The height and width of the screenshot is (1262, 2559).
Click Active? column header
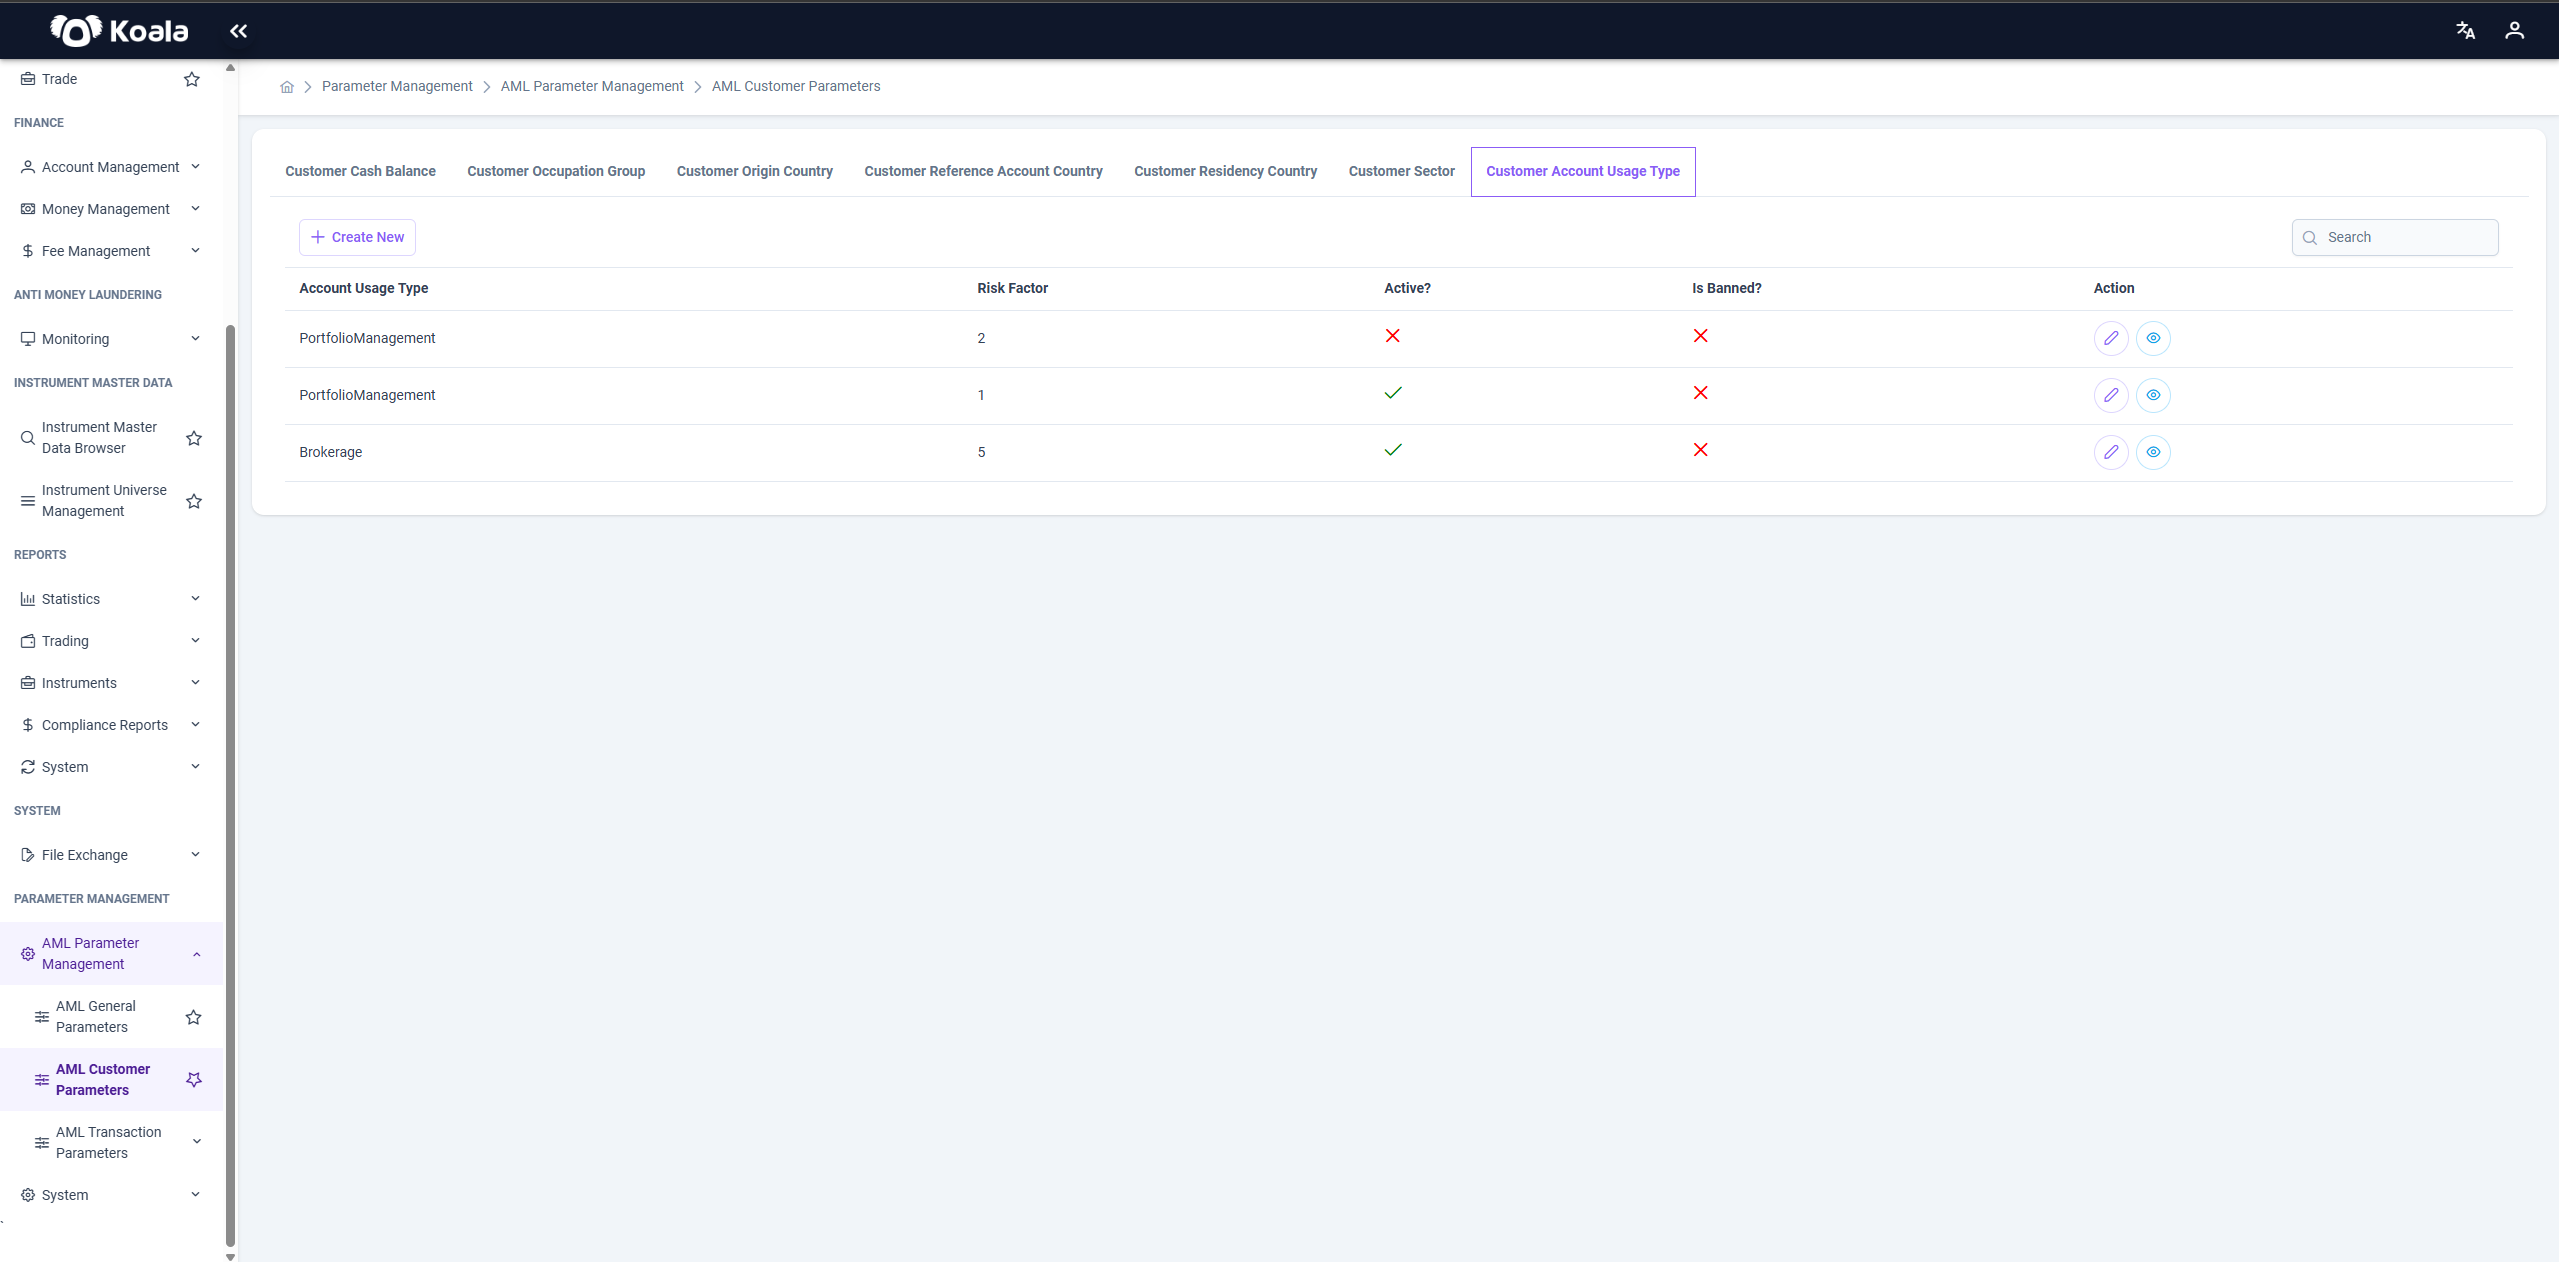coord(1407,288)
